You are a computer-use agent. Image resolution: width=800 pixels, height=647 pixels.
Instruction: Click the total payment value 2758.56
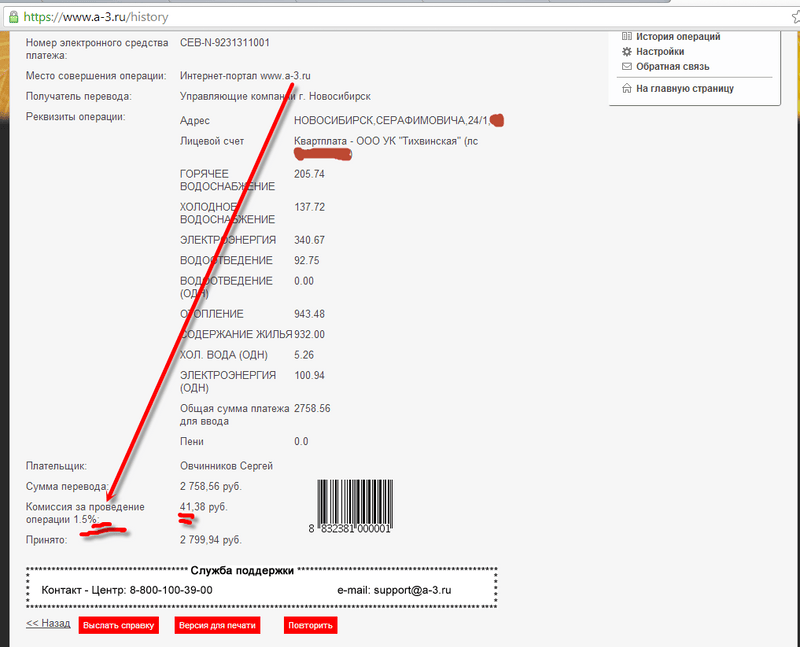(x=312, y=408)
